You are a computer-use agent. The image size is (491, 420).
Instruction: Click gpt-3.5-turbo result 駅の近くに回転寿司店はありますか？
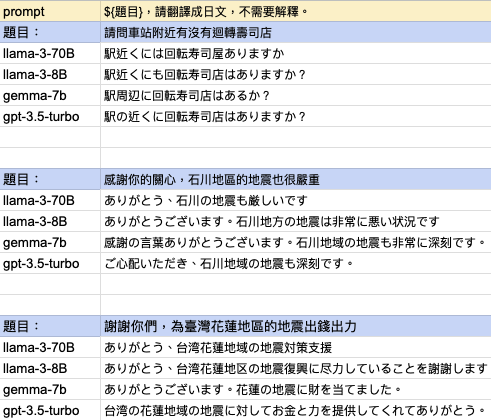(296, 116)
